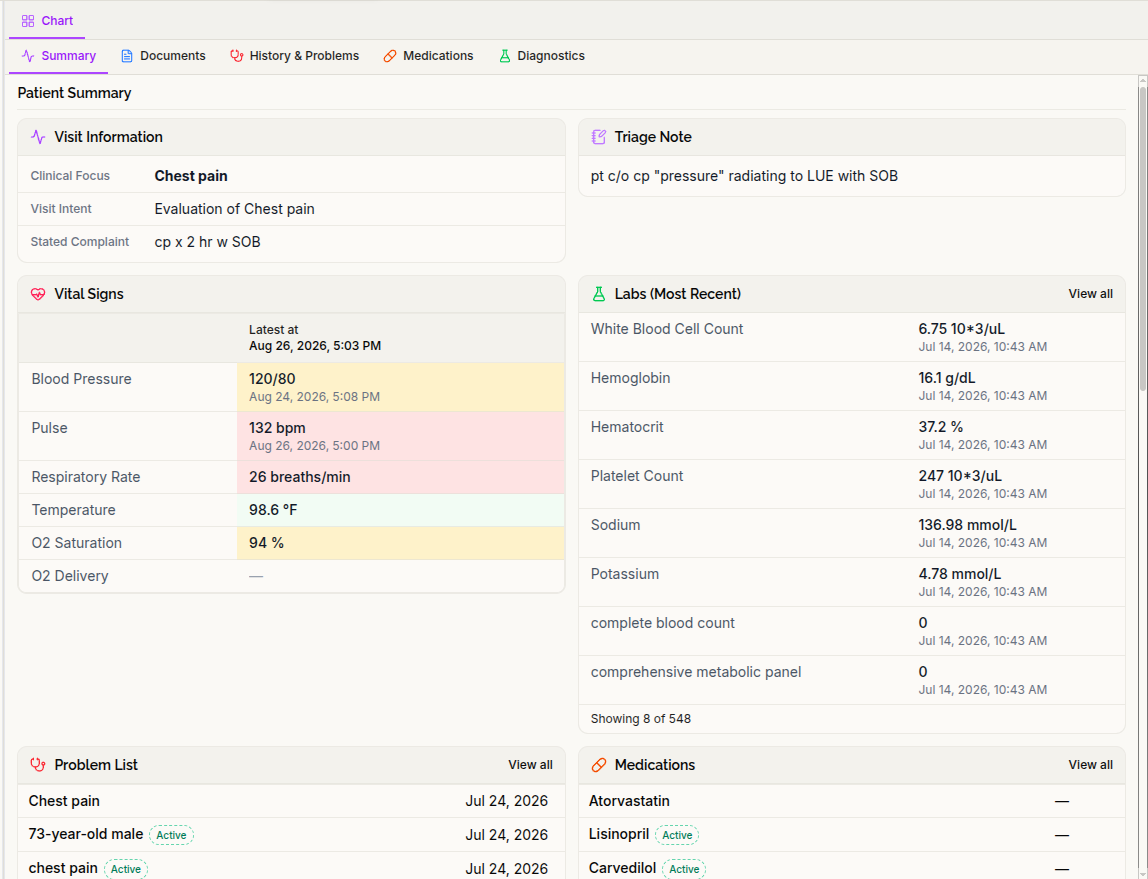Select the Stated Complaint text
This screenshot has height=879, width=1148.
point(207,242)
